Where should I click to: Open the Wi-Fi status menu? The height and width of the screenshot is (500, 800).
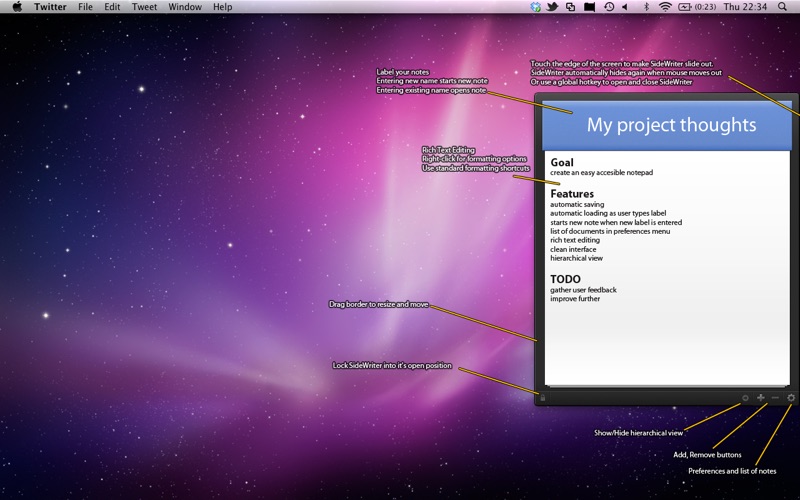click(x=665, y=7)
